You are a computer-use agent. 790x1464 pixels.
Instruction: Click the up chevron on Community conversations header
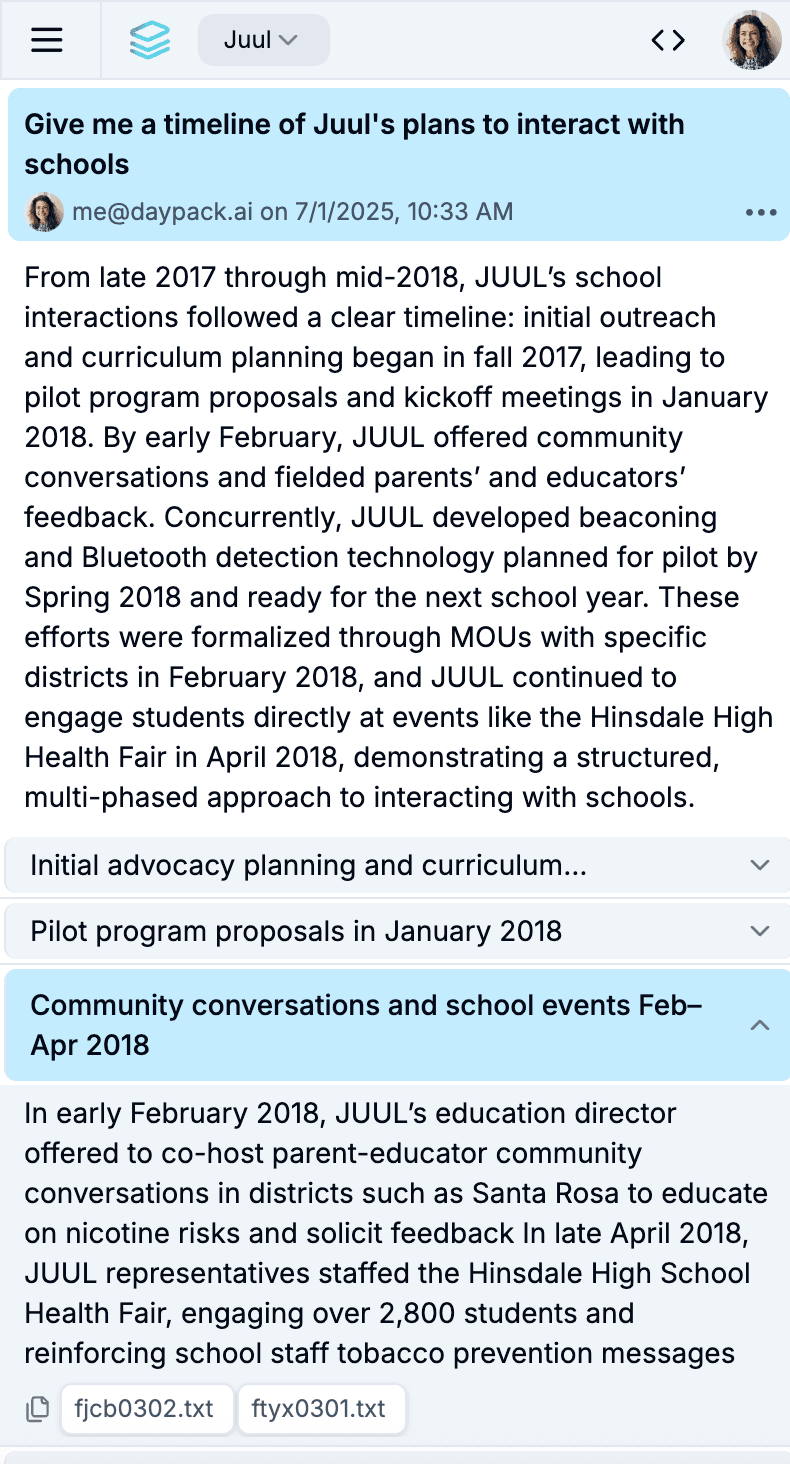760,1025
